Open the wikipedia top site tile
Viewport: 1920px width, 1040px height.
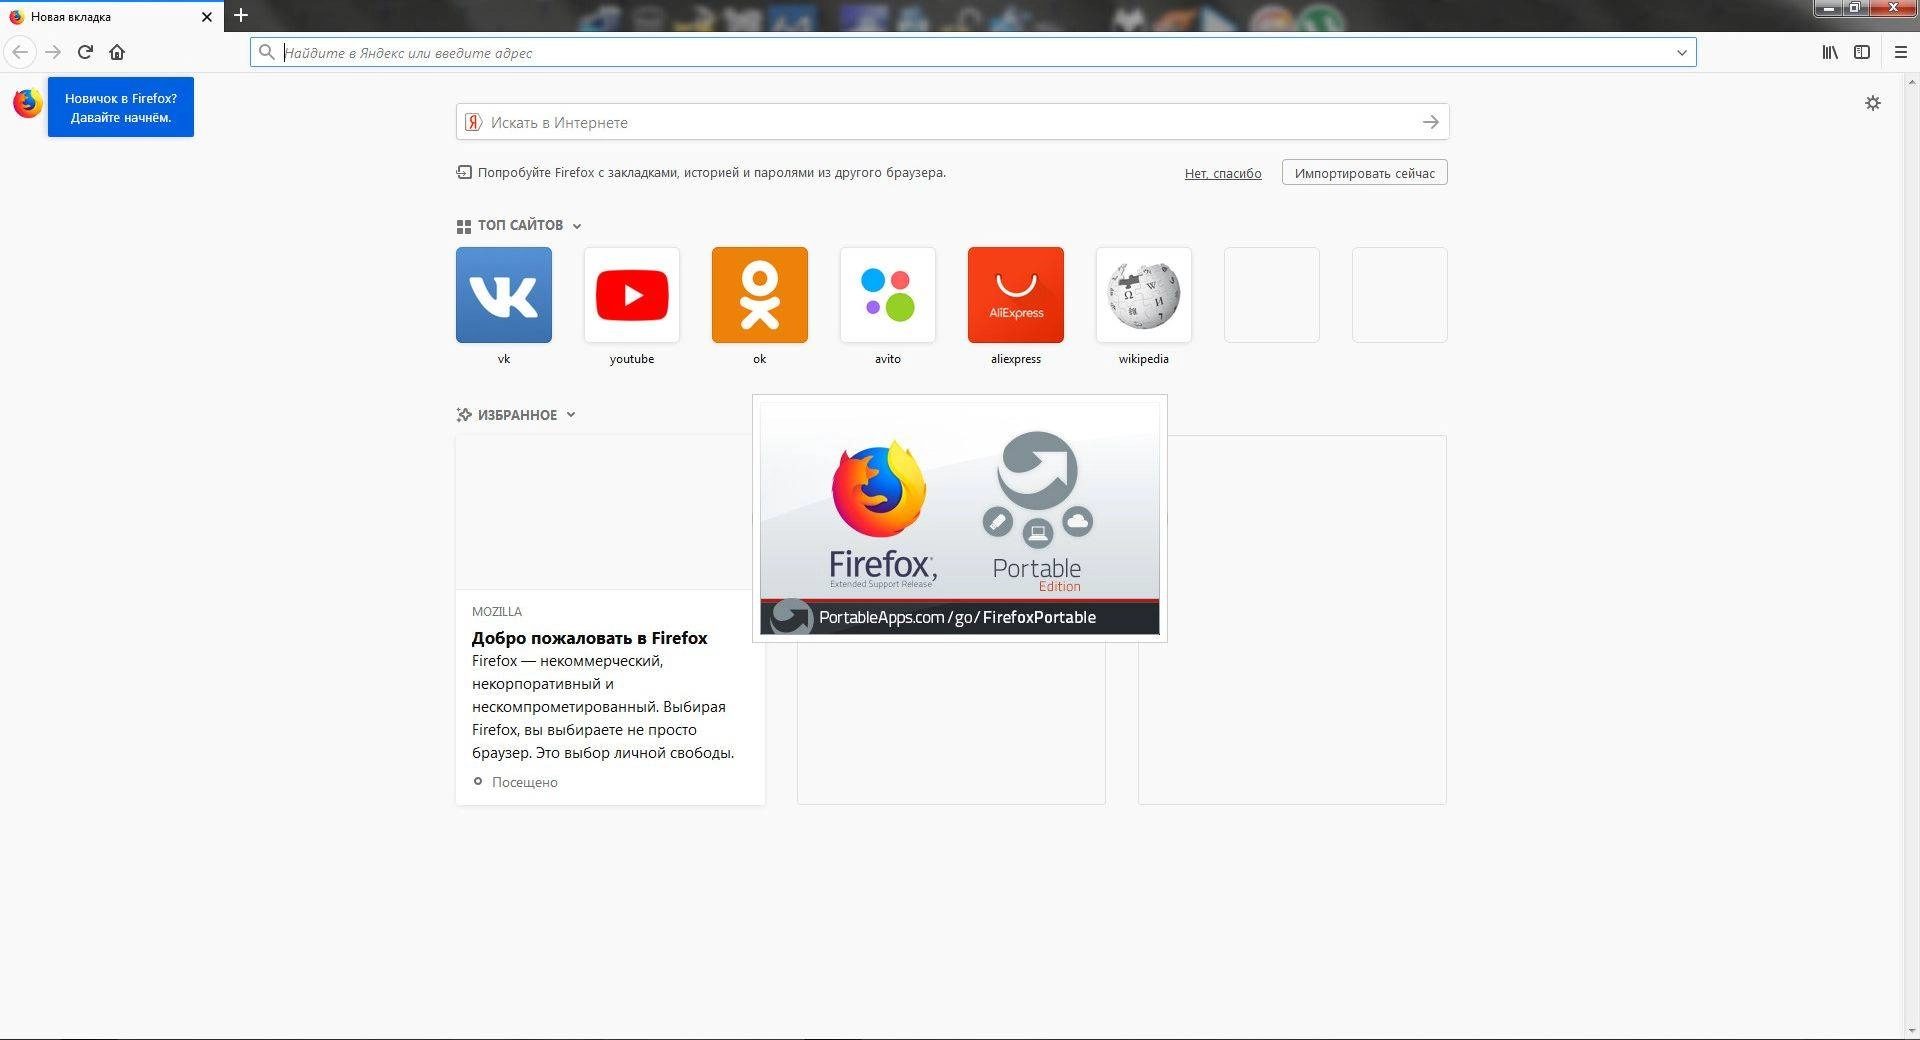(x=1144, y=295)
